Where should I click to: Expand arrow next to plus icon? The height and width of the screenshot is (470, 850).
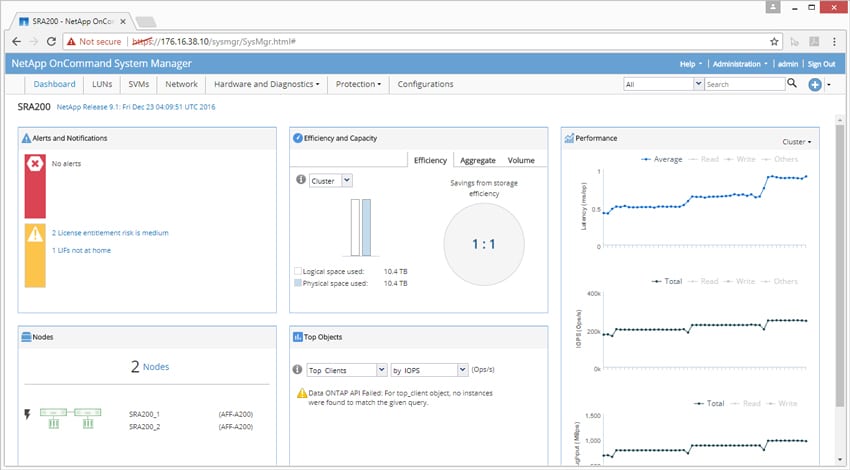pos(829,85)
